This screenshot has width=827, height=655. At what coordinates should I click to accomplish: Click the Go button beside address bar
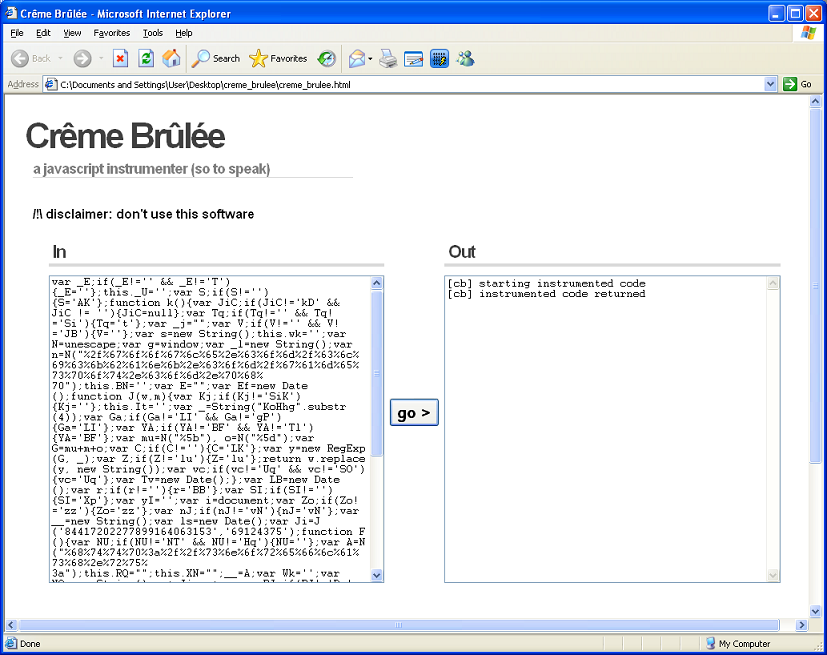798,85
